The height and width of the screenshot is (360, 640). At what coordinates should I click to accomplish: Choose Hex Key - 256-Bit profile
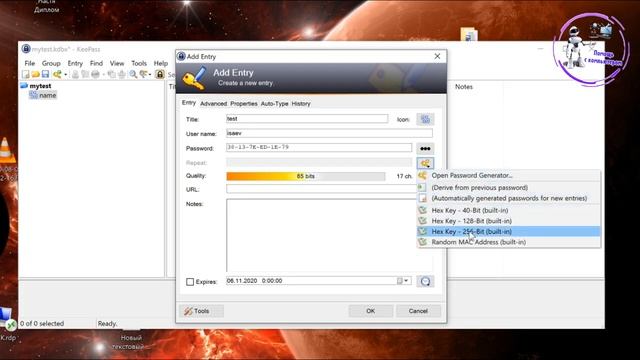point(509,231)
